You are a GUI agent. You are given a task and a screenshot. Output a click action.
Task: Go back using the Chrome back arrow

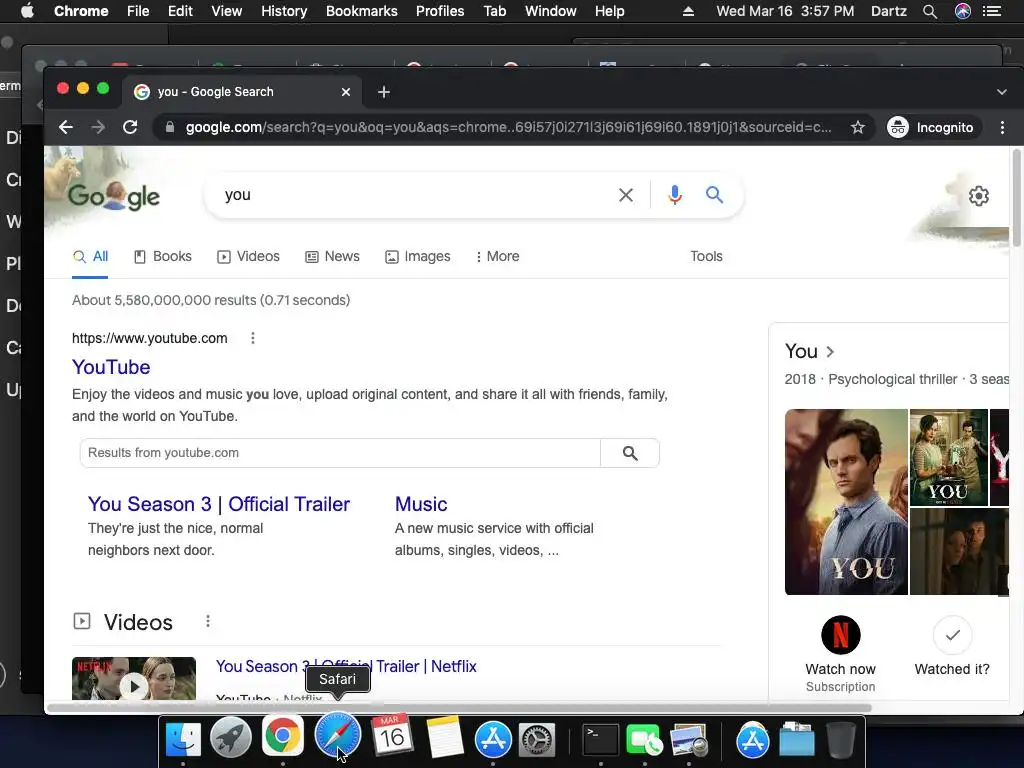(x=65, y=127)
